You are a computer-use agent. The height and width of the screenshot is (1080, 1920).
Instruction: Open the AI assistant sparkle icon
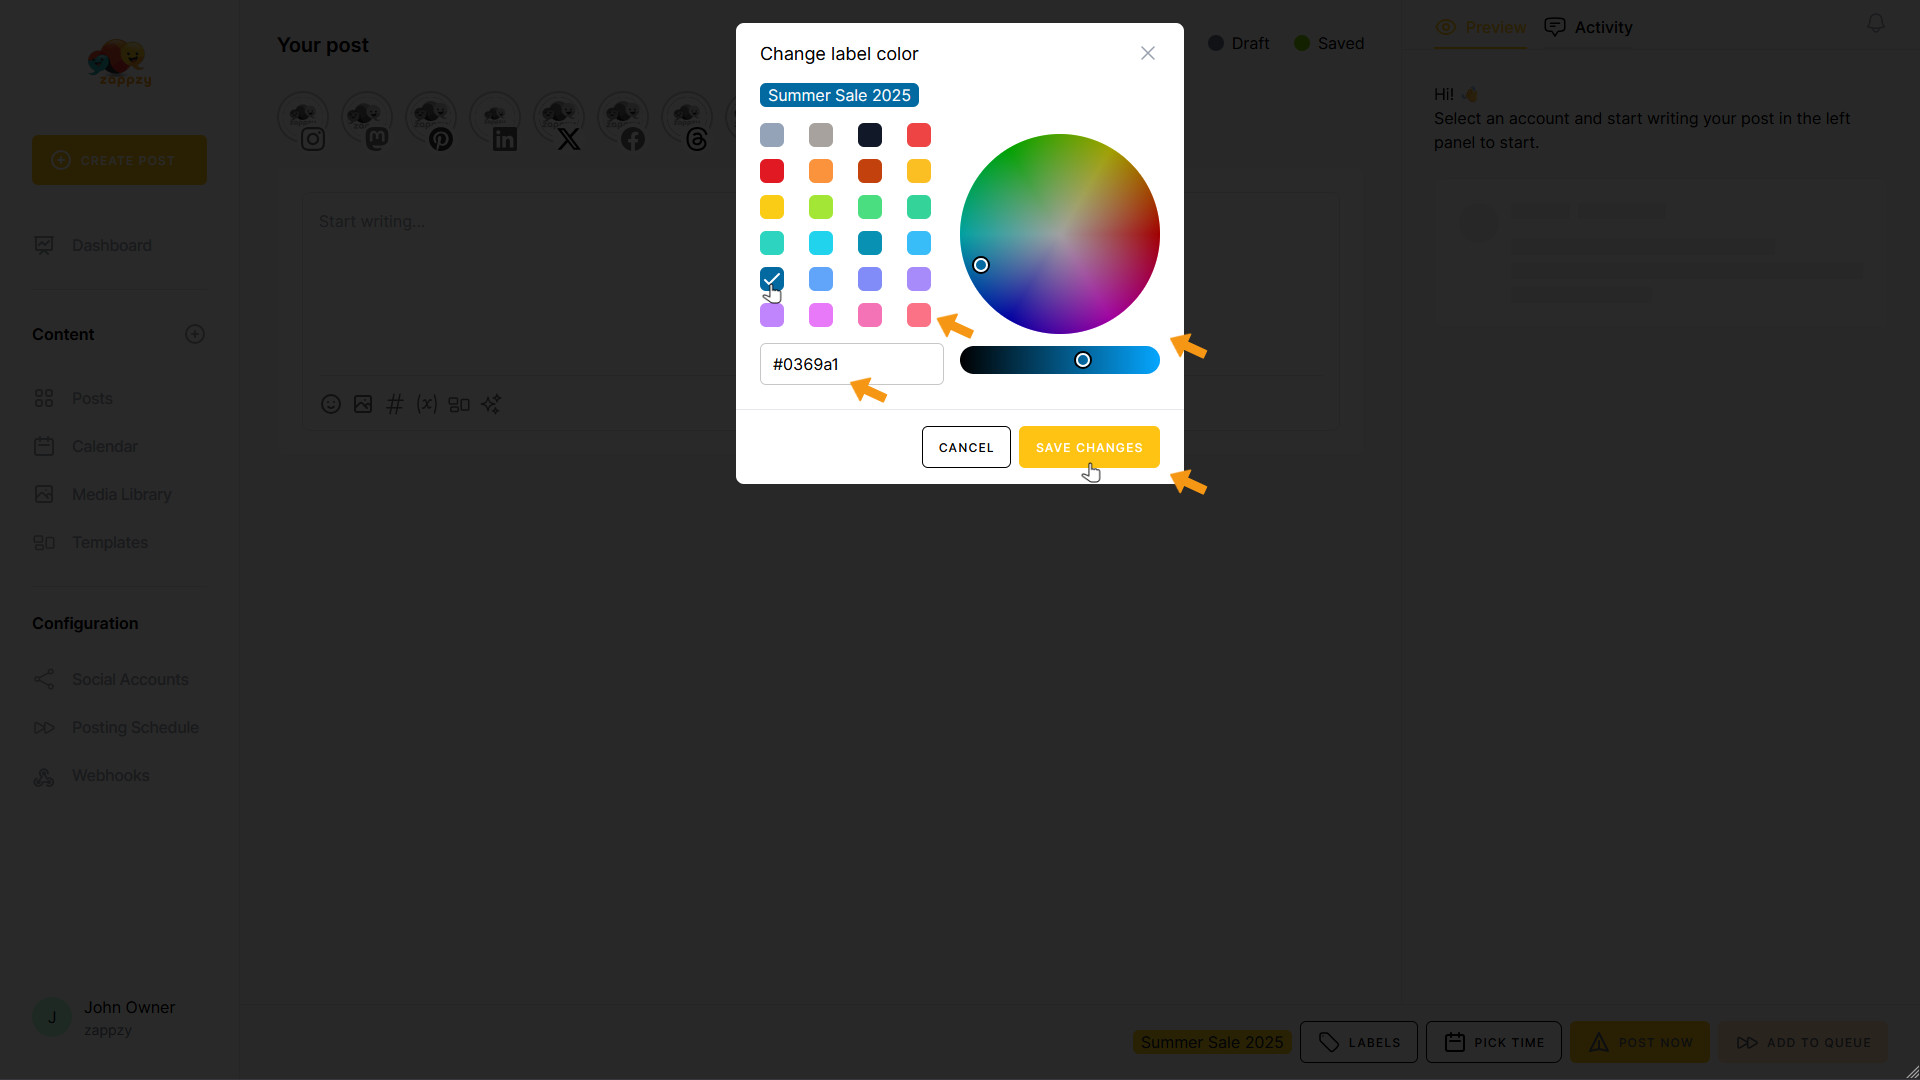(491, 404)
